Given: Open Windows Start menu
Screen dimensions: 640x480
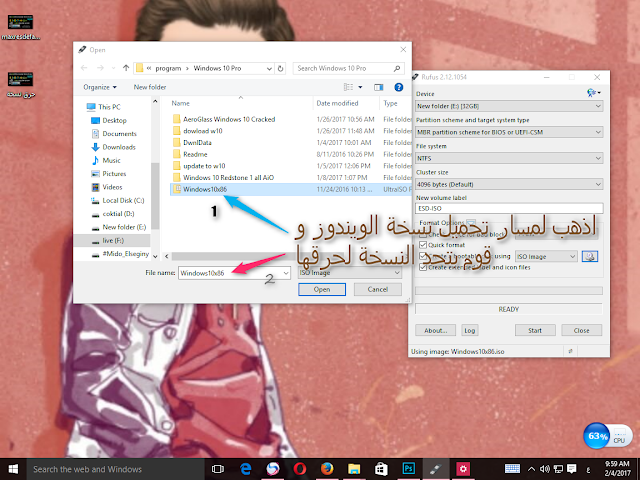Looking at the screenshot, I should coord(13,469).
